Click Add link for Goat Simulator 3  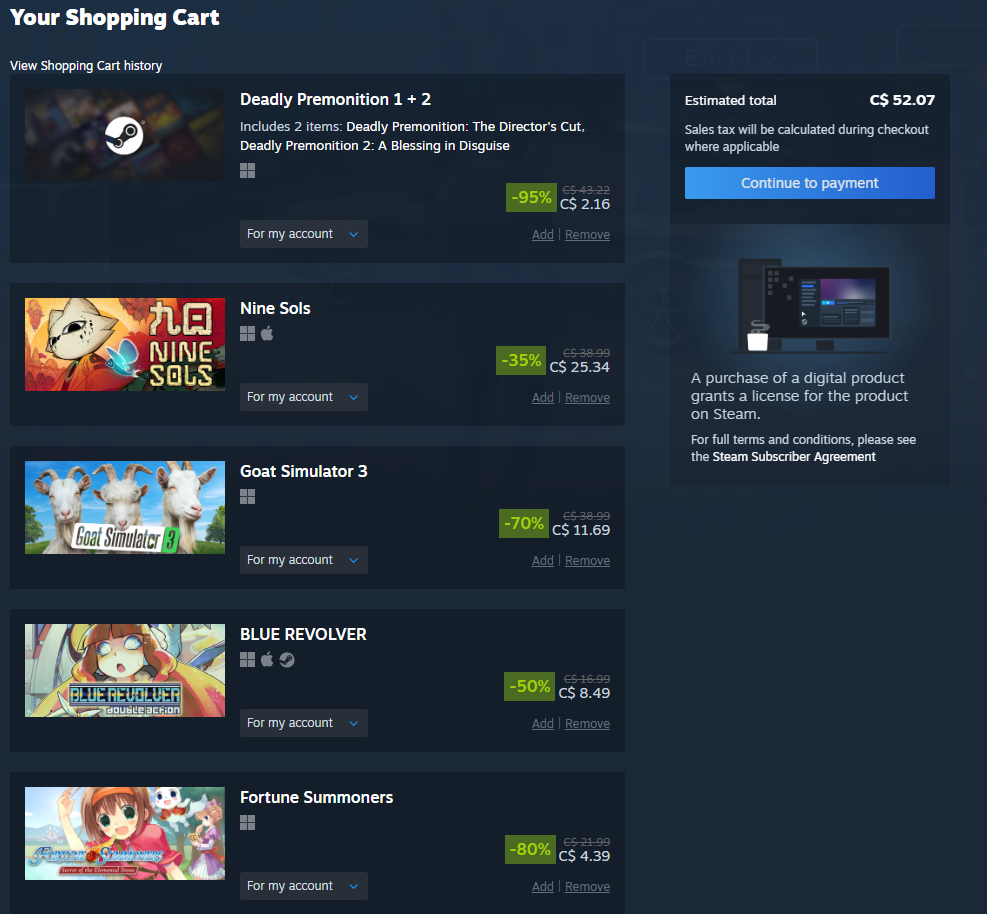pyautogui.click(x=543, y=561)
